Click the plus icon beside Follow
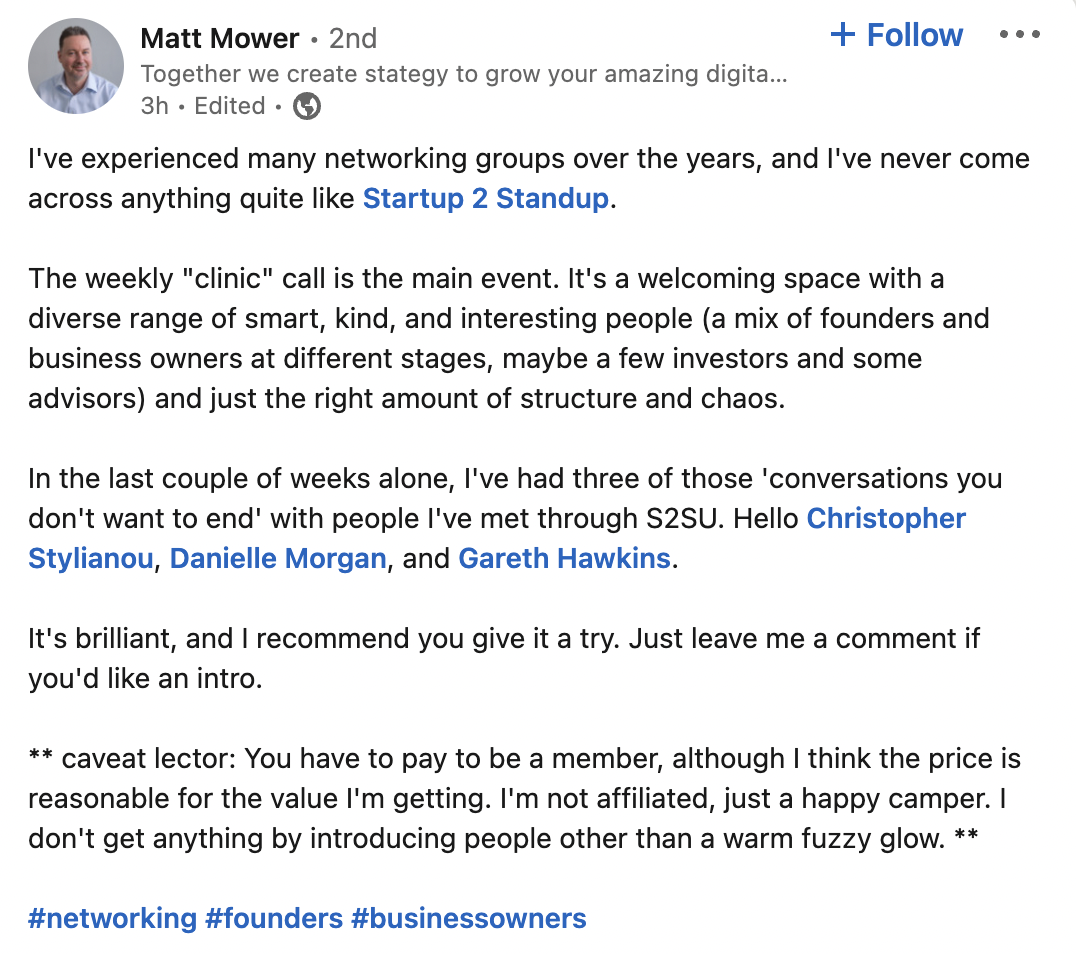Screen dimensions: 1076x954 click(843, 34)
